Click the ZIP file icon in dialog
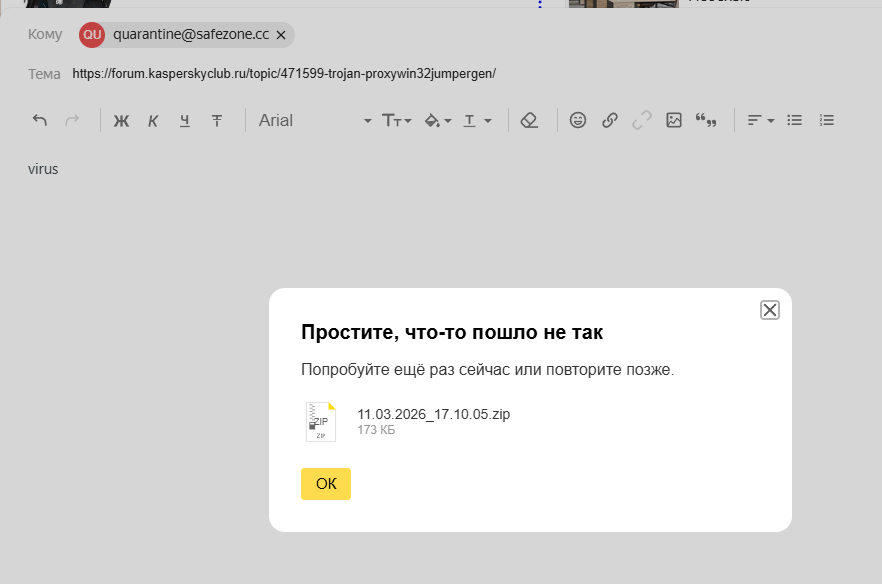882x584 pixels. (x=321, y=422)
